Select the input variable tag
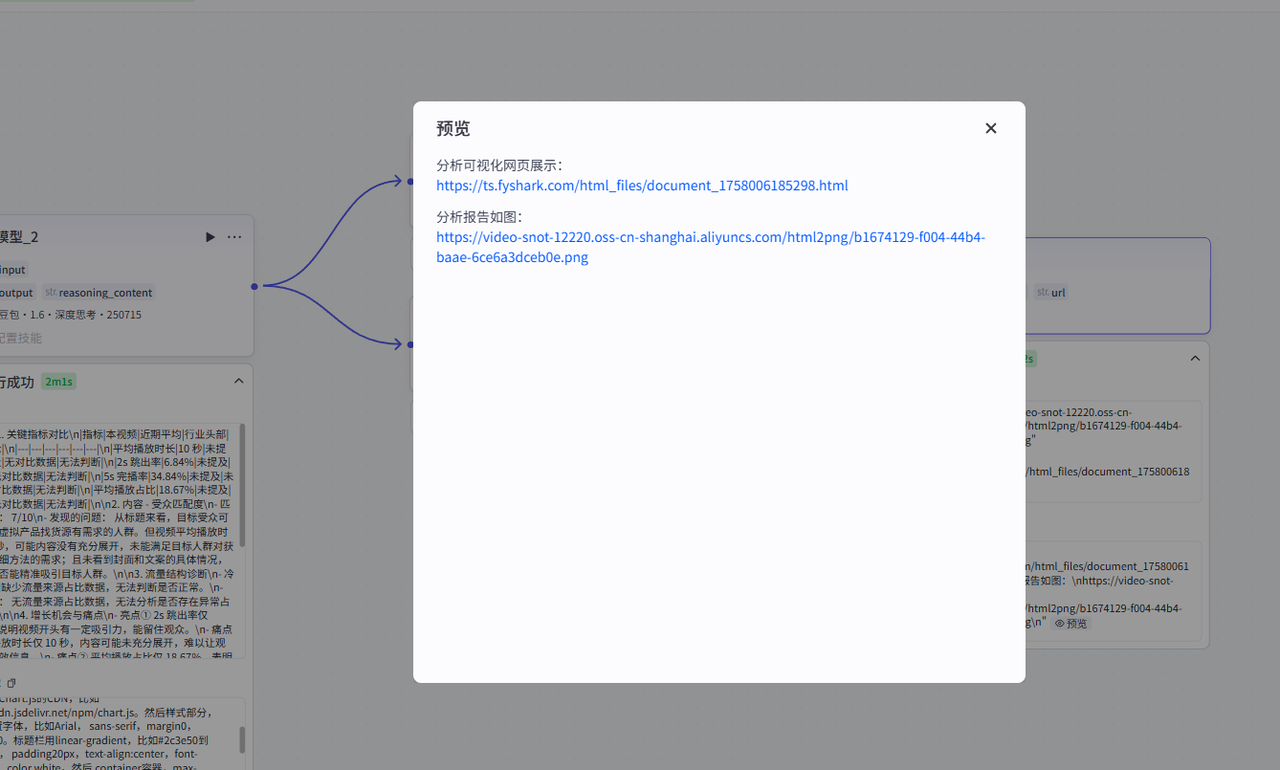 pos(13,270)
